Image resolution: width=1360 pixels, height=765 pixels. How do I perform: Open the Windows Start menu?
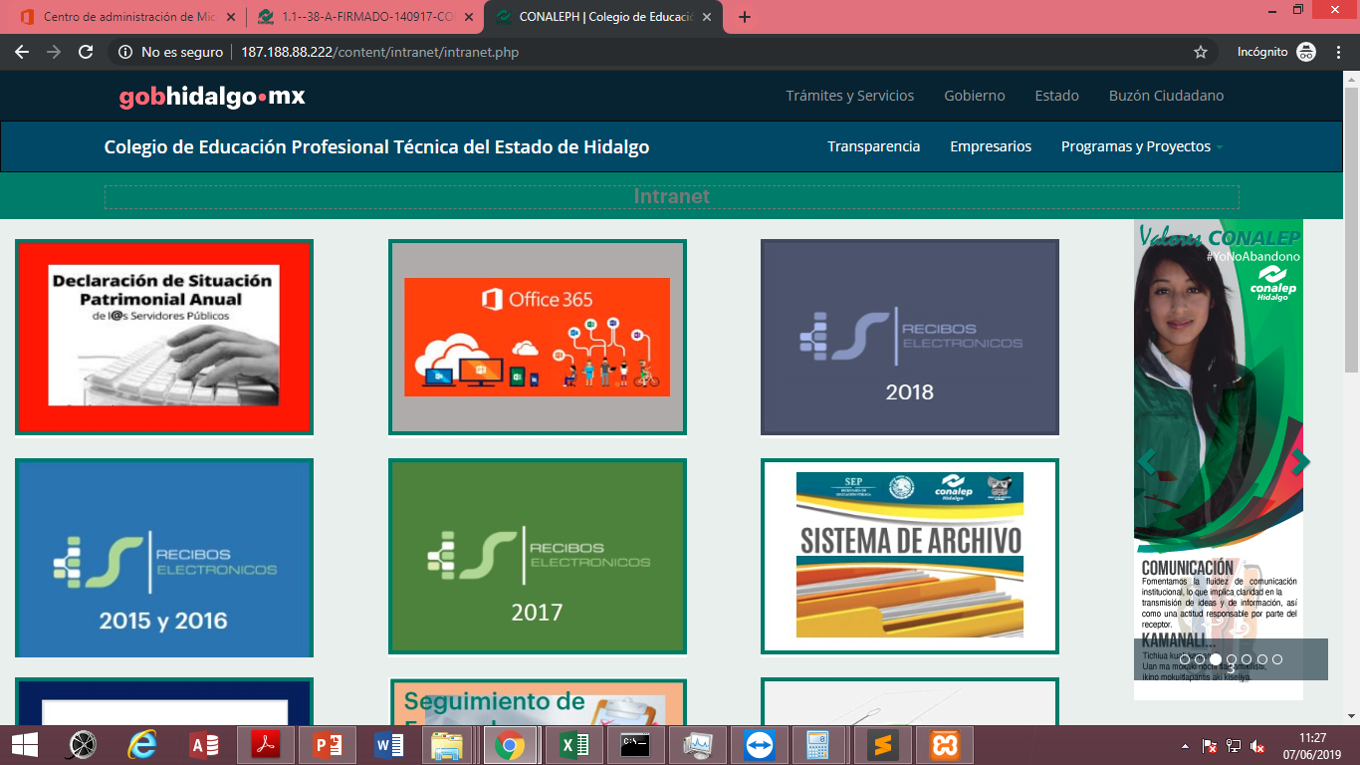pos(24,745)
